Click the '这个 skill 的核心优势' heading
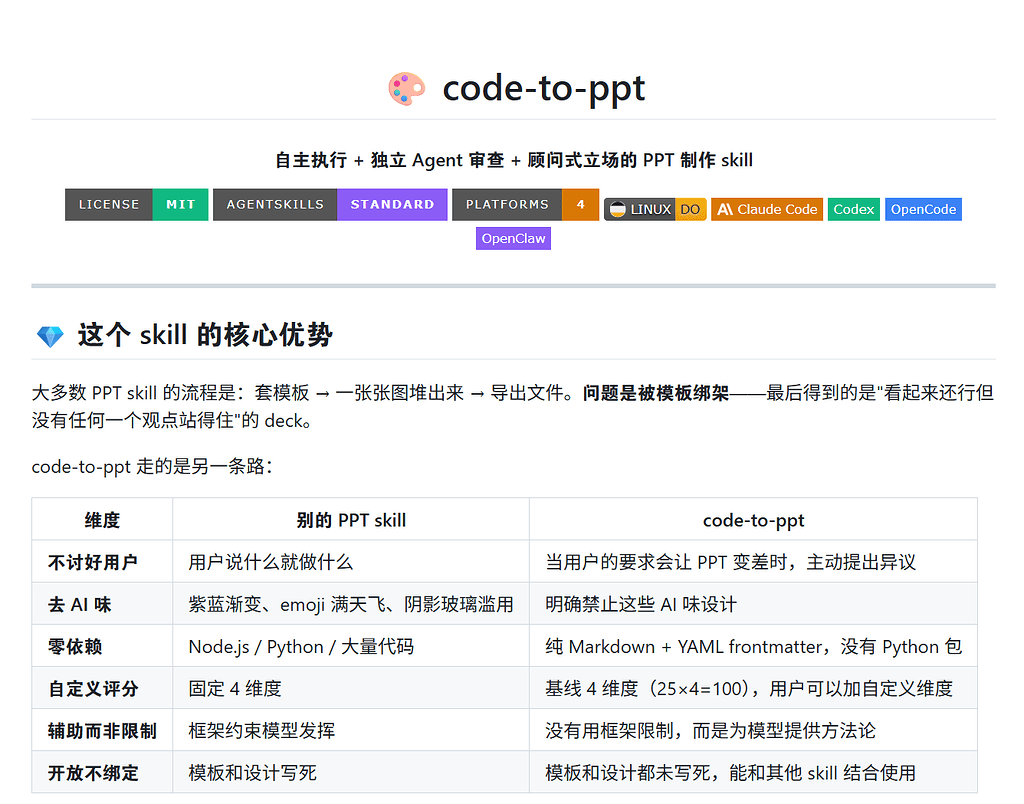Screen dimensions: 1024x804 coord(205,335)
